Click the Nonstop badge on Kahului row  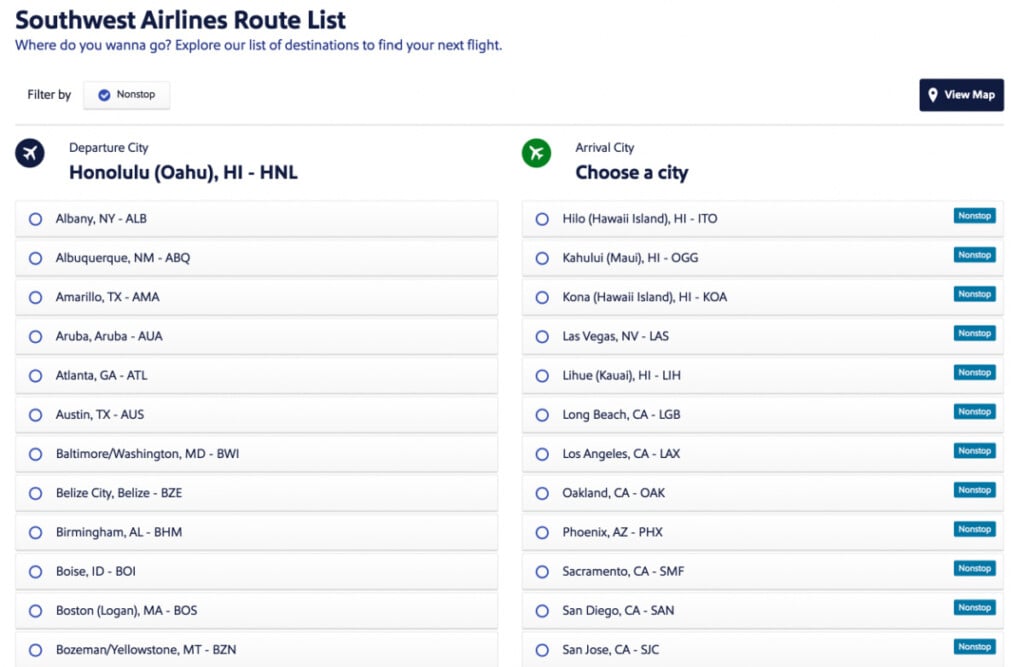point(974,255)
